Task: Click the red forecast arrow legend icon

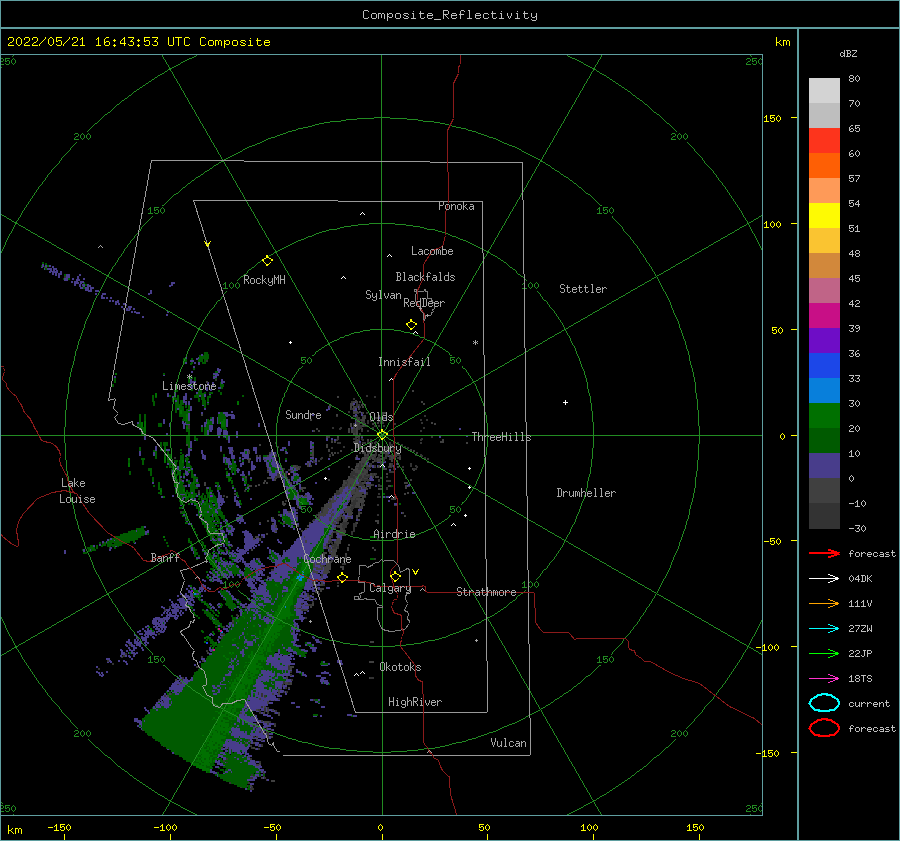Action: click(824, 553)
